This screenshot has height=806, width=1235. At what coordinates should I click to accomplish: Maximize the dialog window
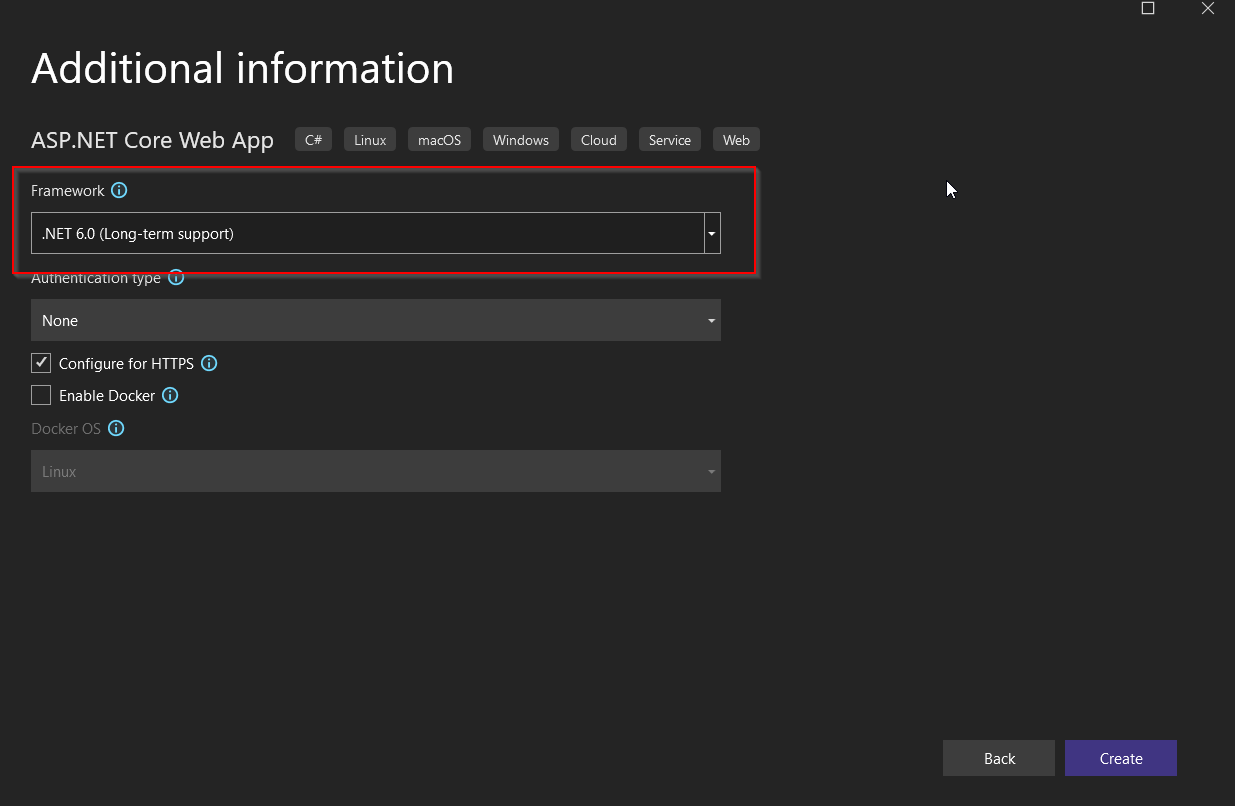pos(1148,9)
